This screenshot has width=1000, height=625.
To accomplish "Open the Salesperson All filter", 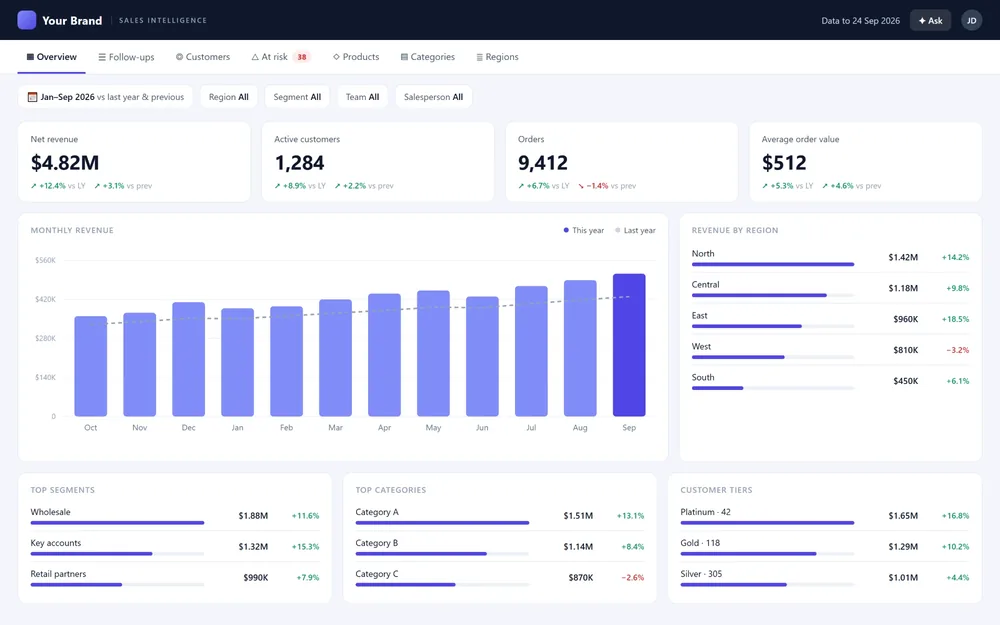I will (433, 97).
